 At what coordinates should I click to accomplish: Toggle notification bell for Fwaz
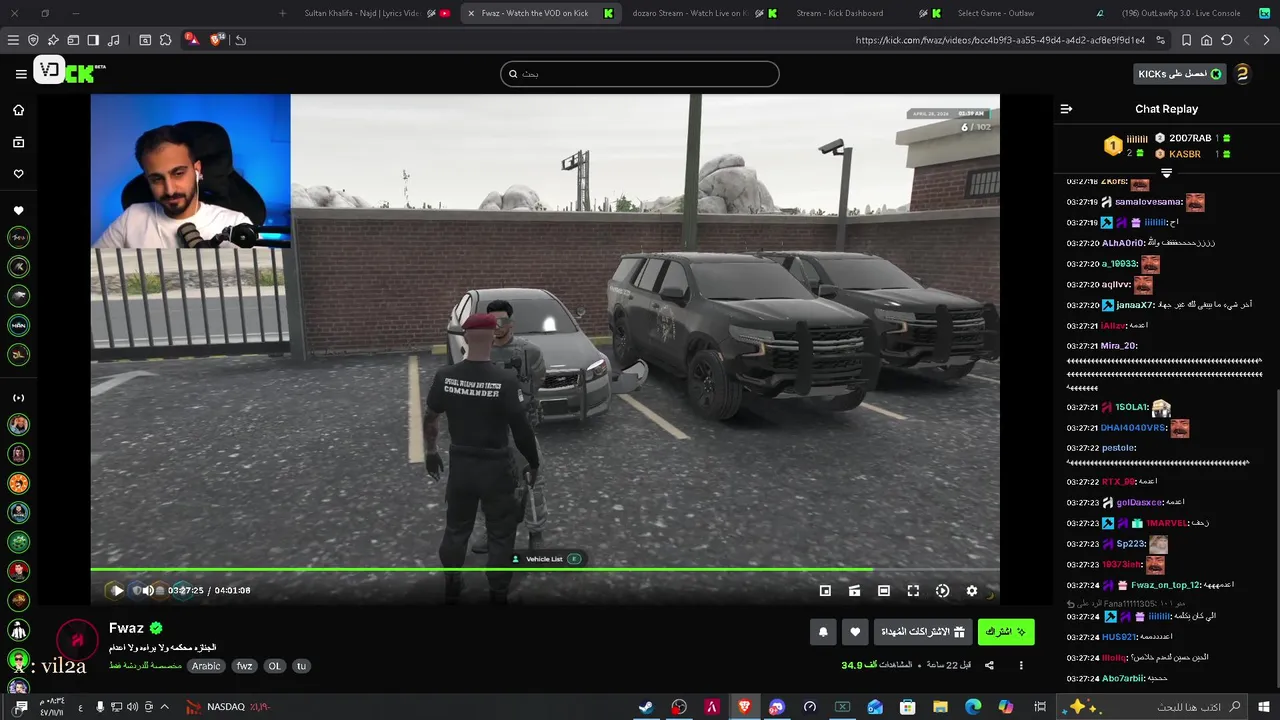pyautogui.click(x=823, y=632)
